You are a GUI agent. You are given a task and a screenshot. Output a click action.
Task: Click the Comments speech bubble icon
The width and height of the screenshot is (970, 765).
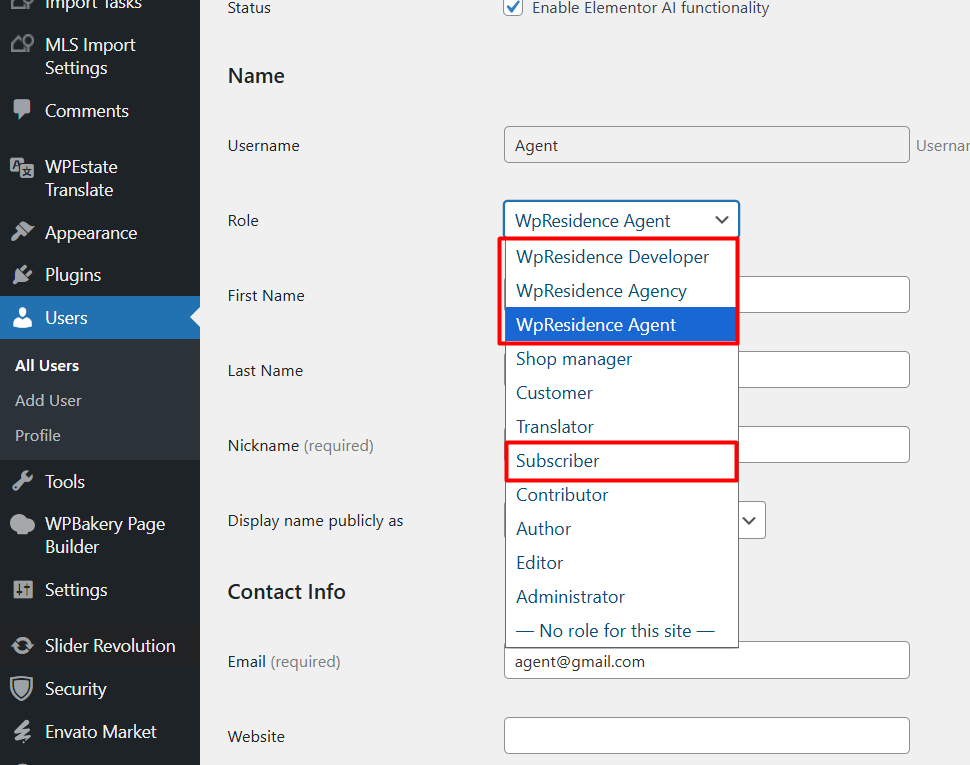pos(22,109)
